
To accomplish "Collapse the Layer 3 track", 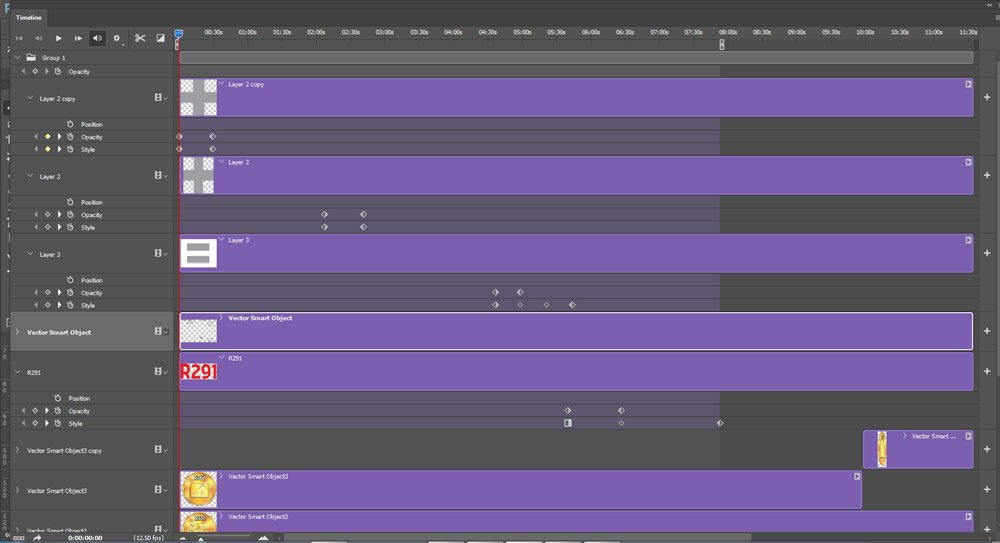I will click(x=30, y=254).
